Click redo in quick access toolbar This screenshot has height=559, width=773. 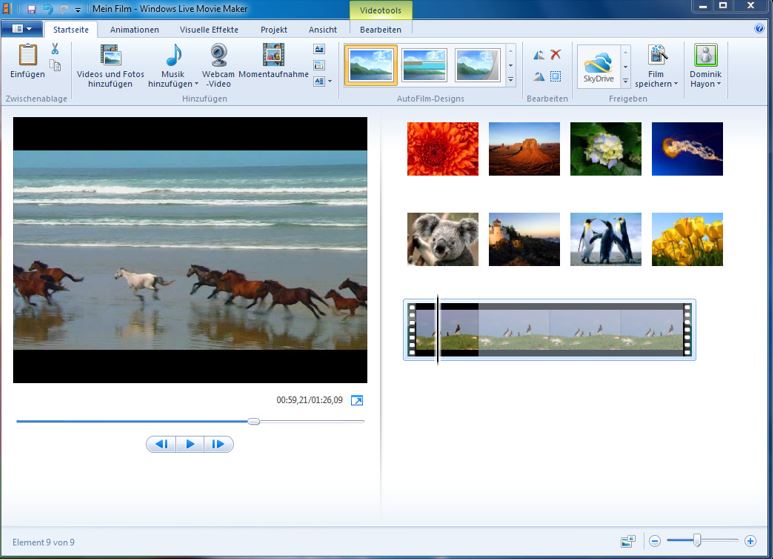point(64,9)
